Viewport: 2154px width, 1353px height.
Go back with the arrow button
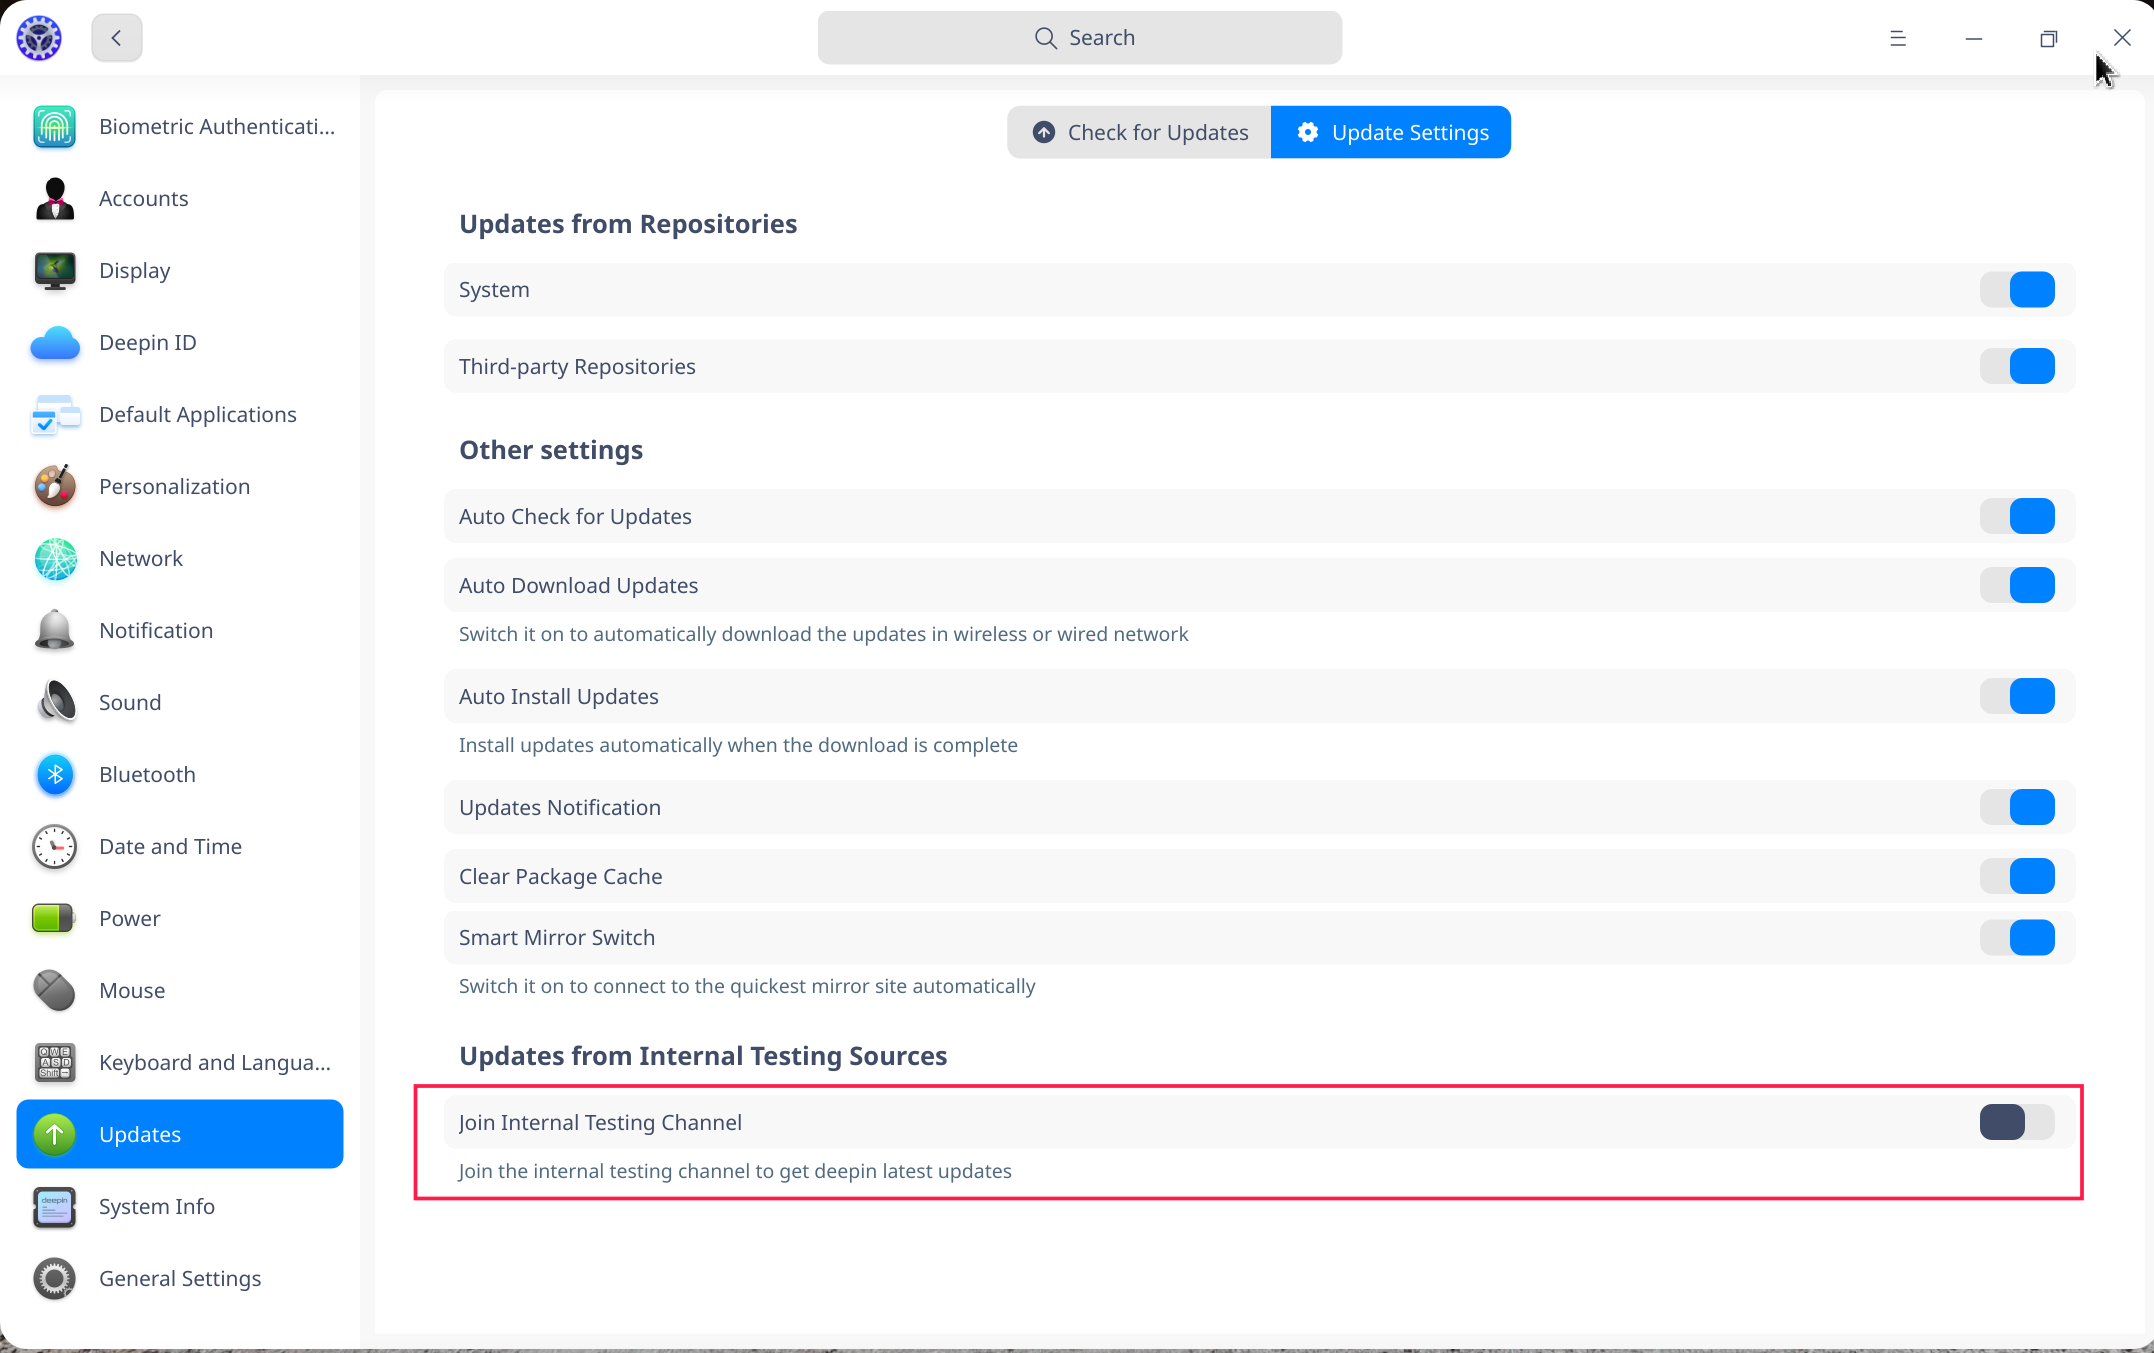tap(117, 38)
